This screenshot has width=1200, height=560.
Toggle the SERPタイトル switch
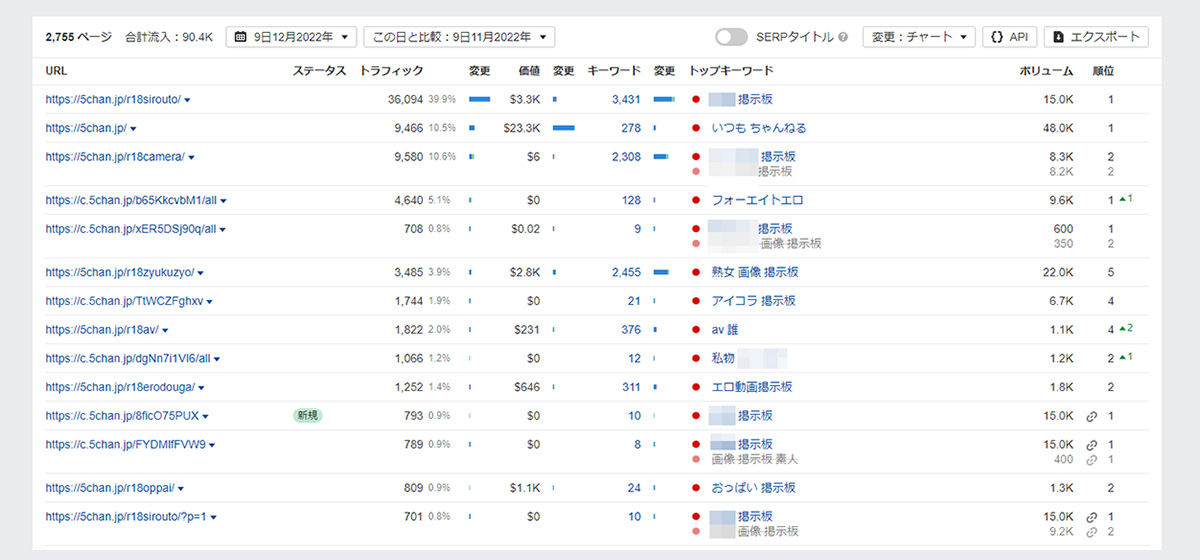coord(731,37)
